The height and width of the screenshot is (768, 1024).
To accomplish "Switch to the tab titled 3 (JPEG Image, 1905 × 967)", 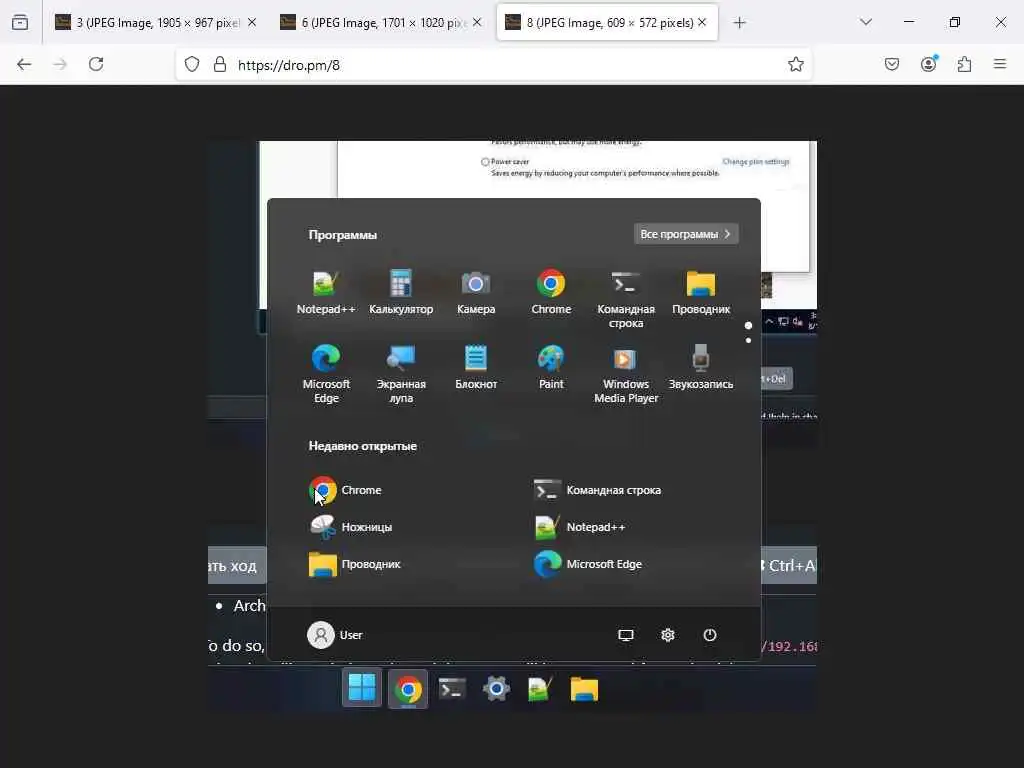I will coord(157,23).
